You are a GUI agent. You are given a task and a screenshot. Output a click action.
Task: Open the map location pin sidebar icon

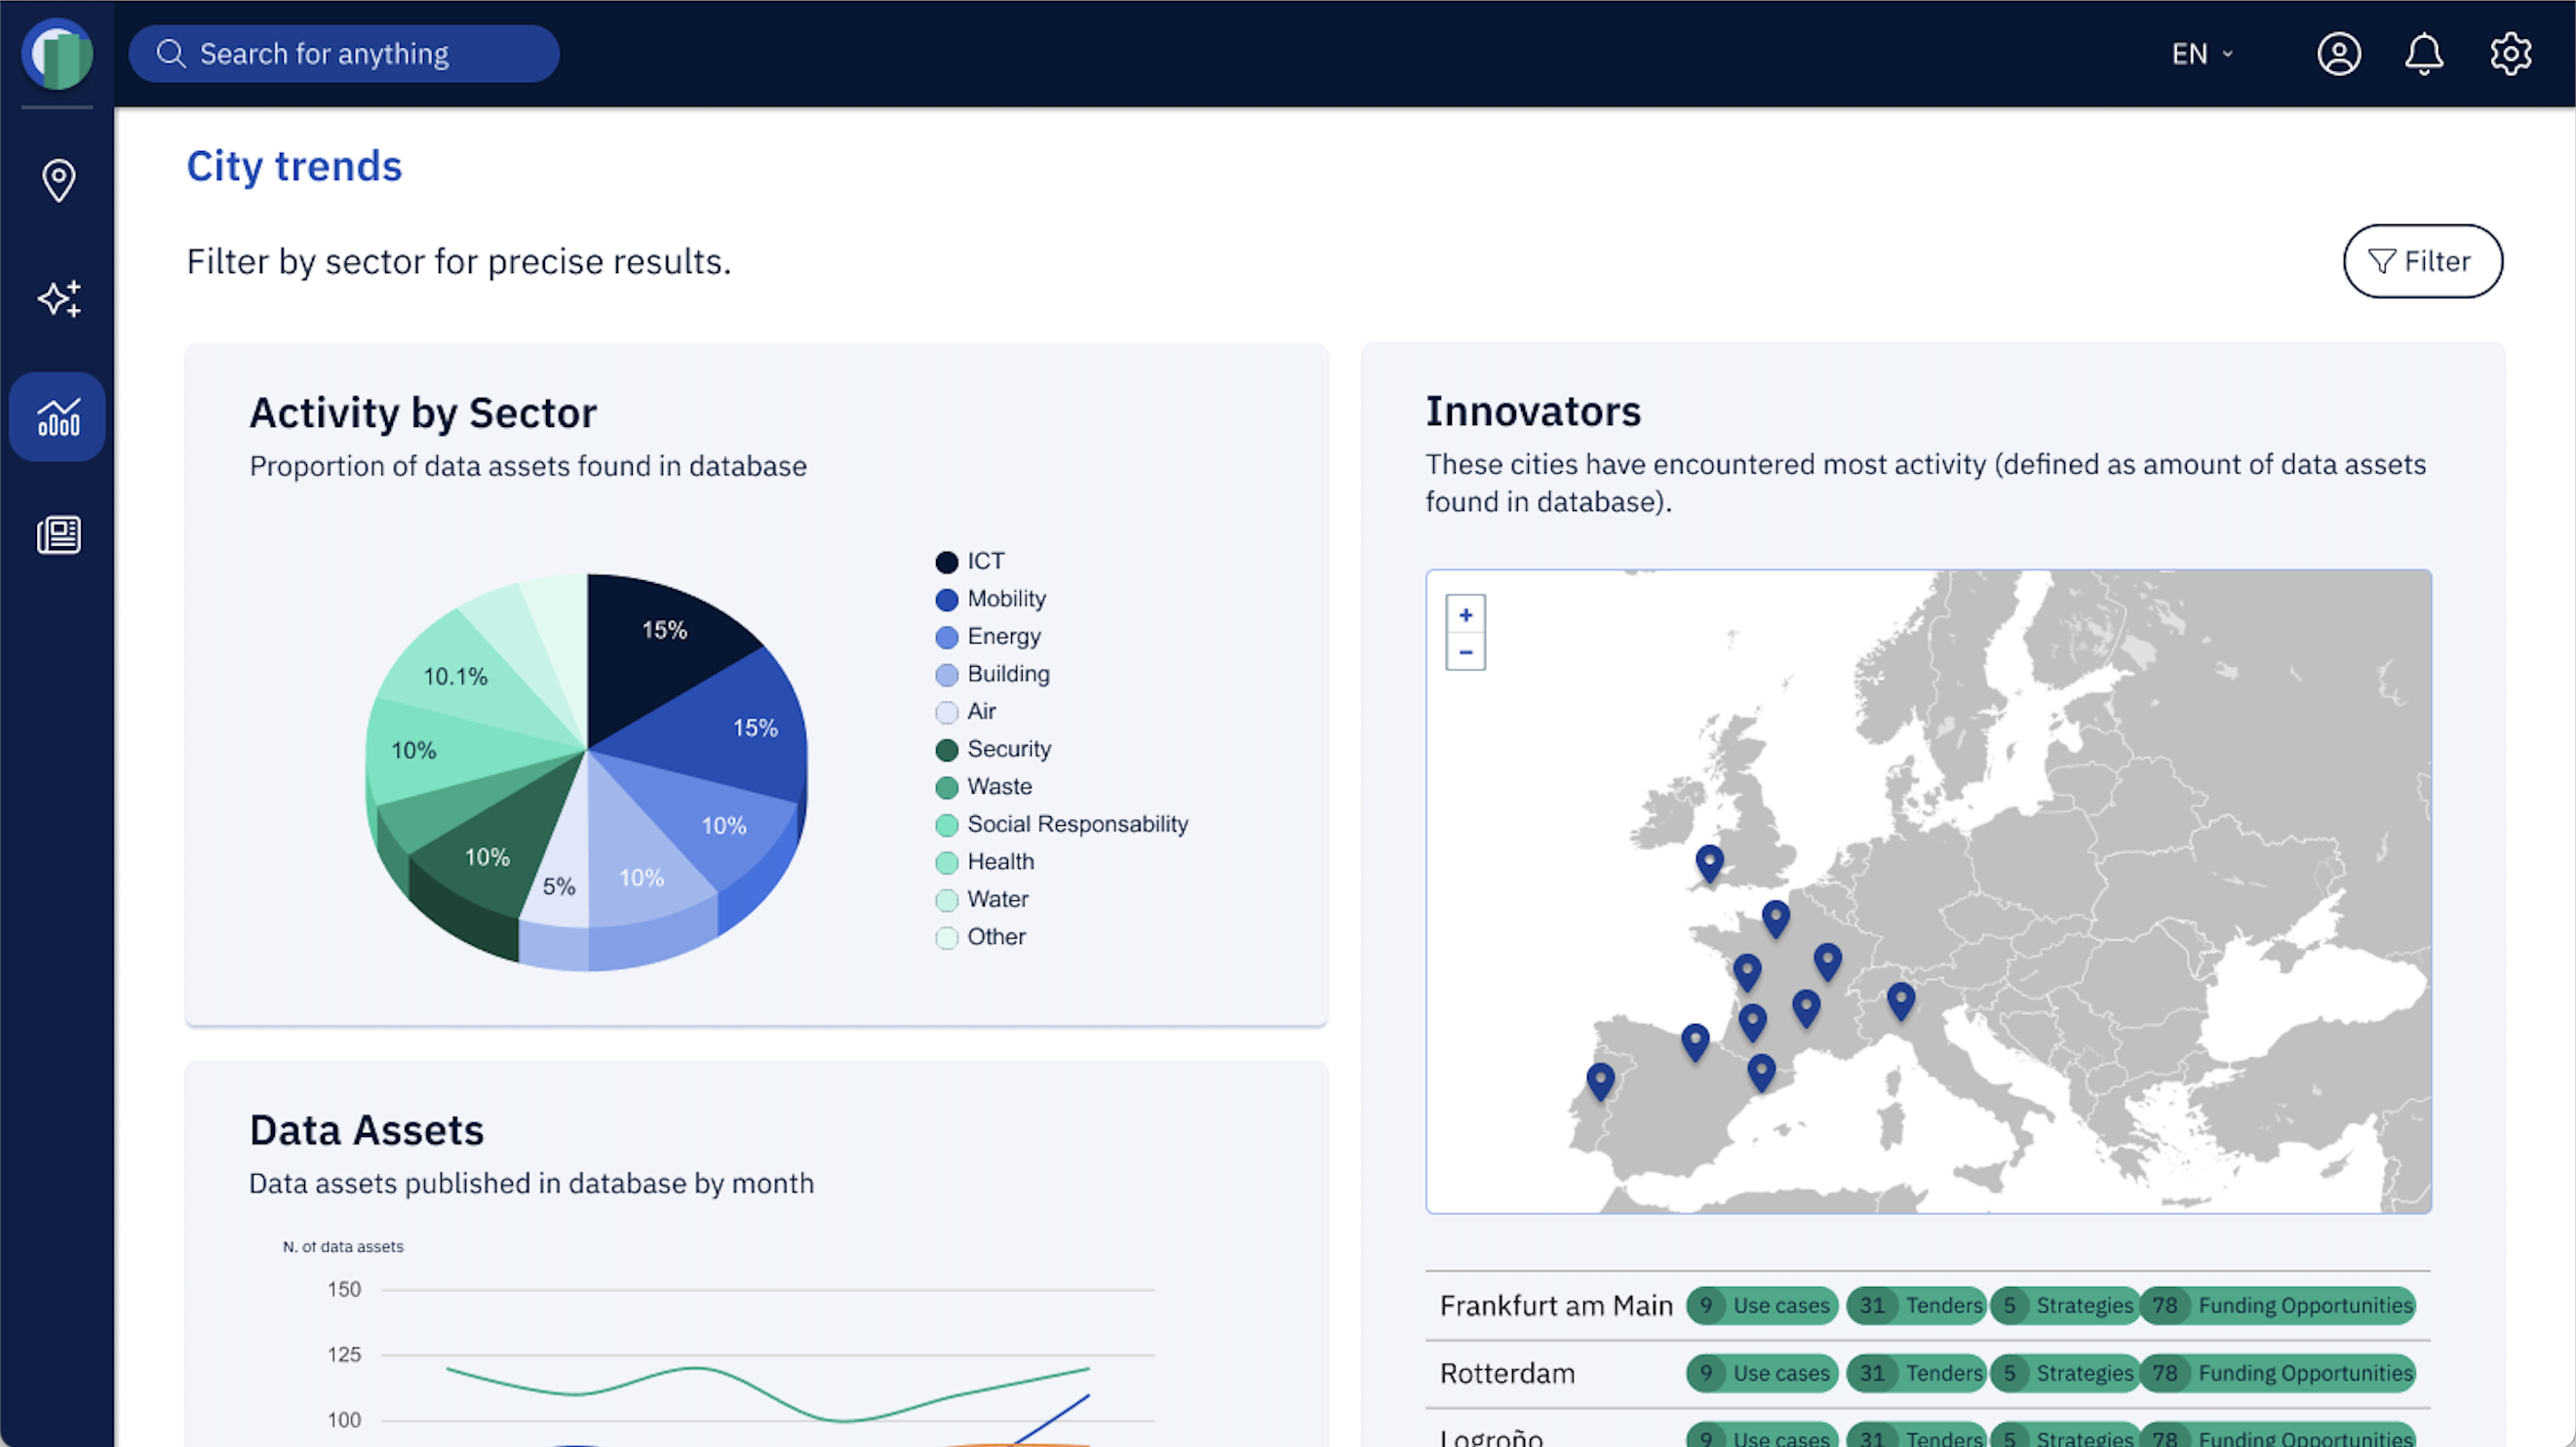[58, 181]
